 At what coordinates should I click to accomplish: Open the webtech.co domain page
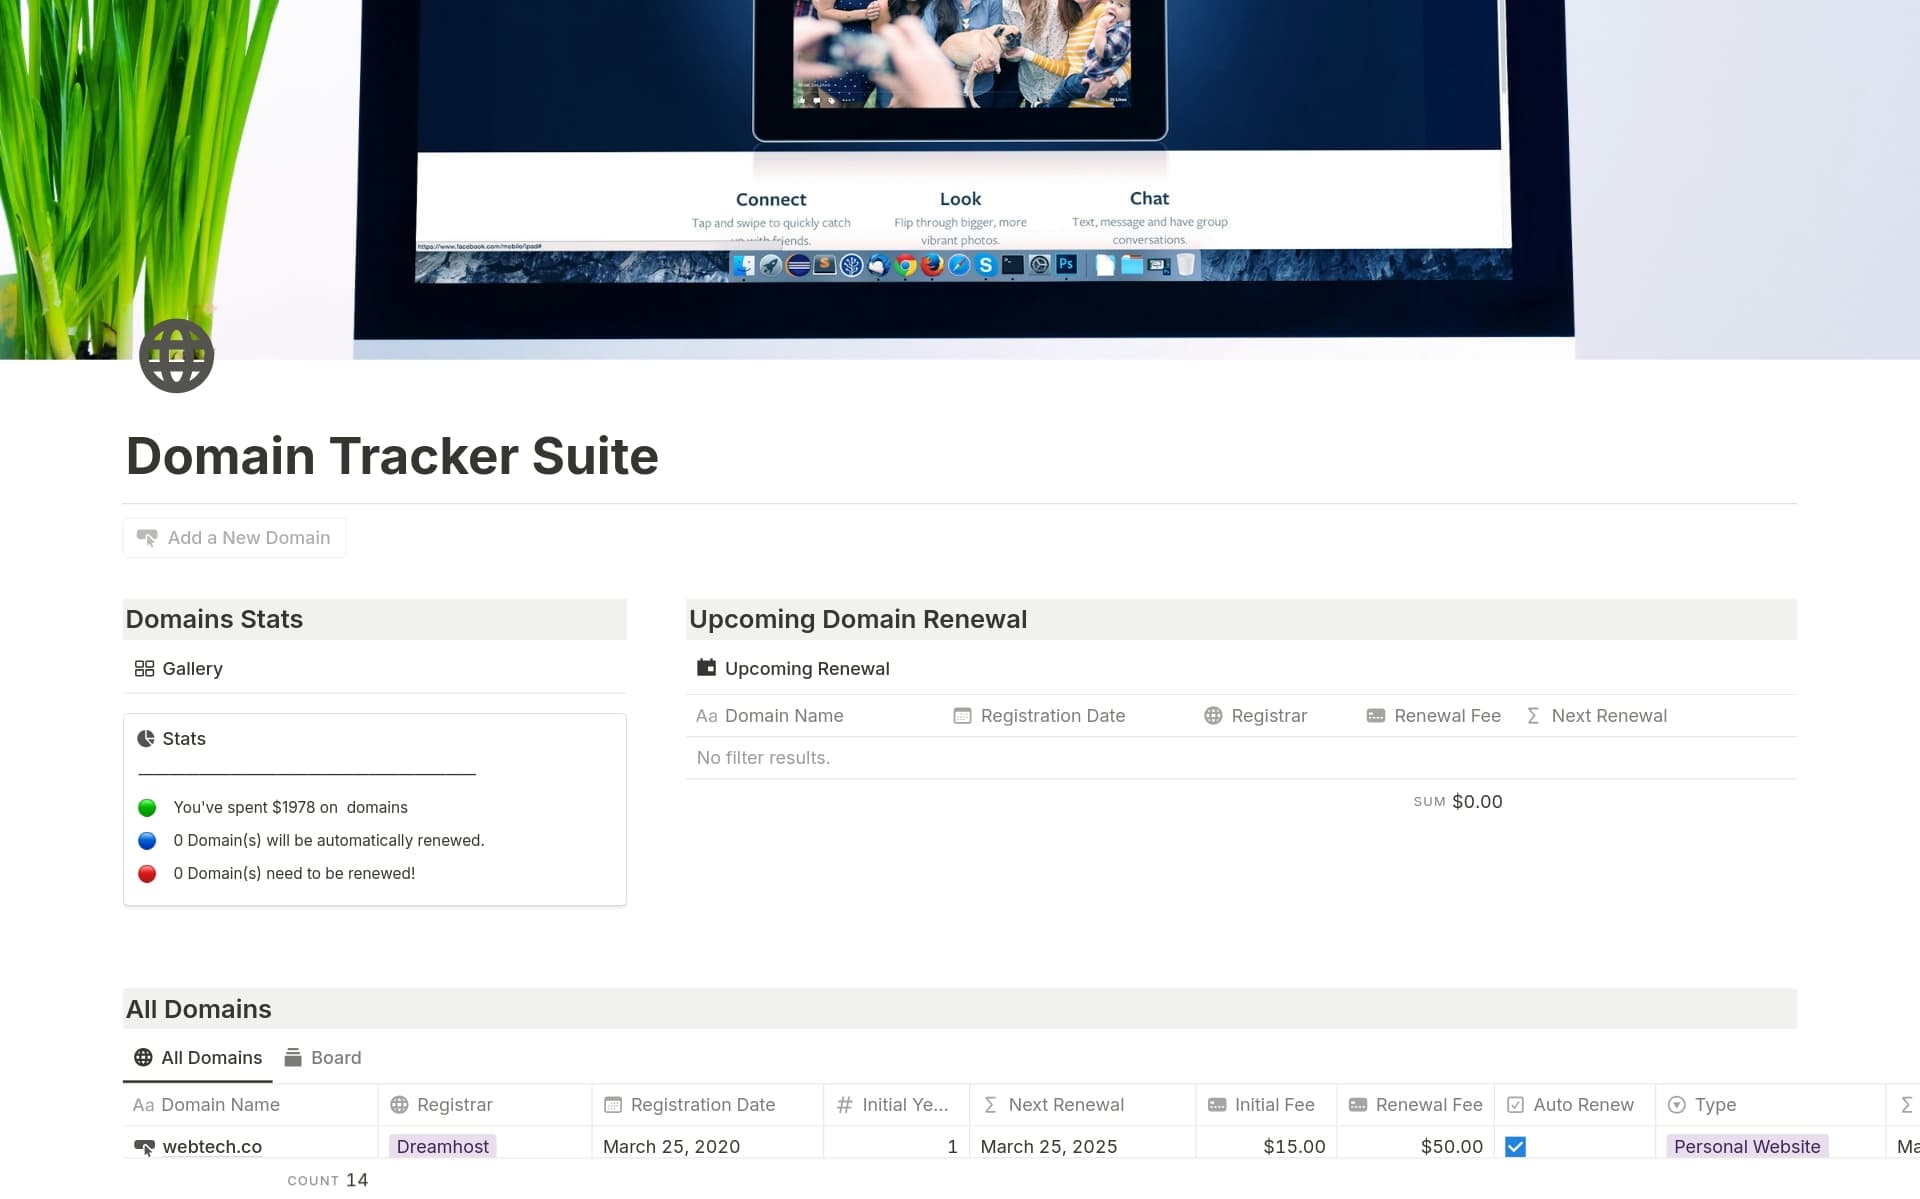212,1147
